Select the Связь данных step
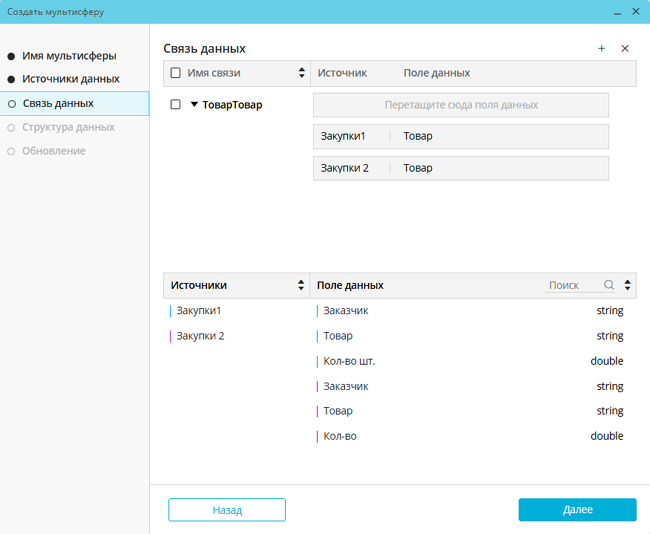Viewport: 650px width, 534px height. pos(58,103)
